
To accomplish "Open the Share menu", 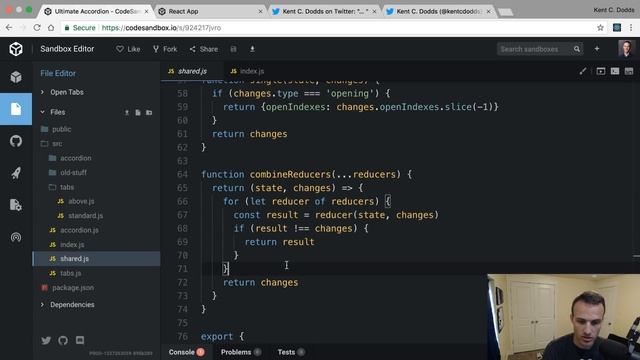I will (x=204, y=49).
